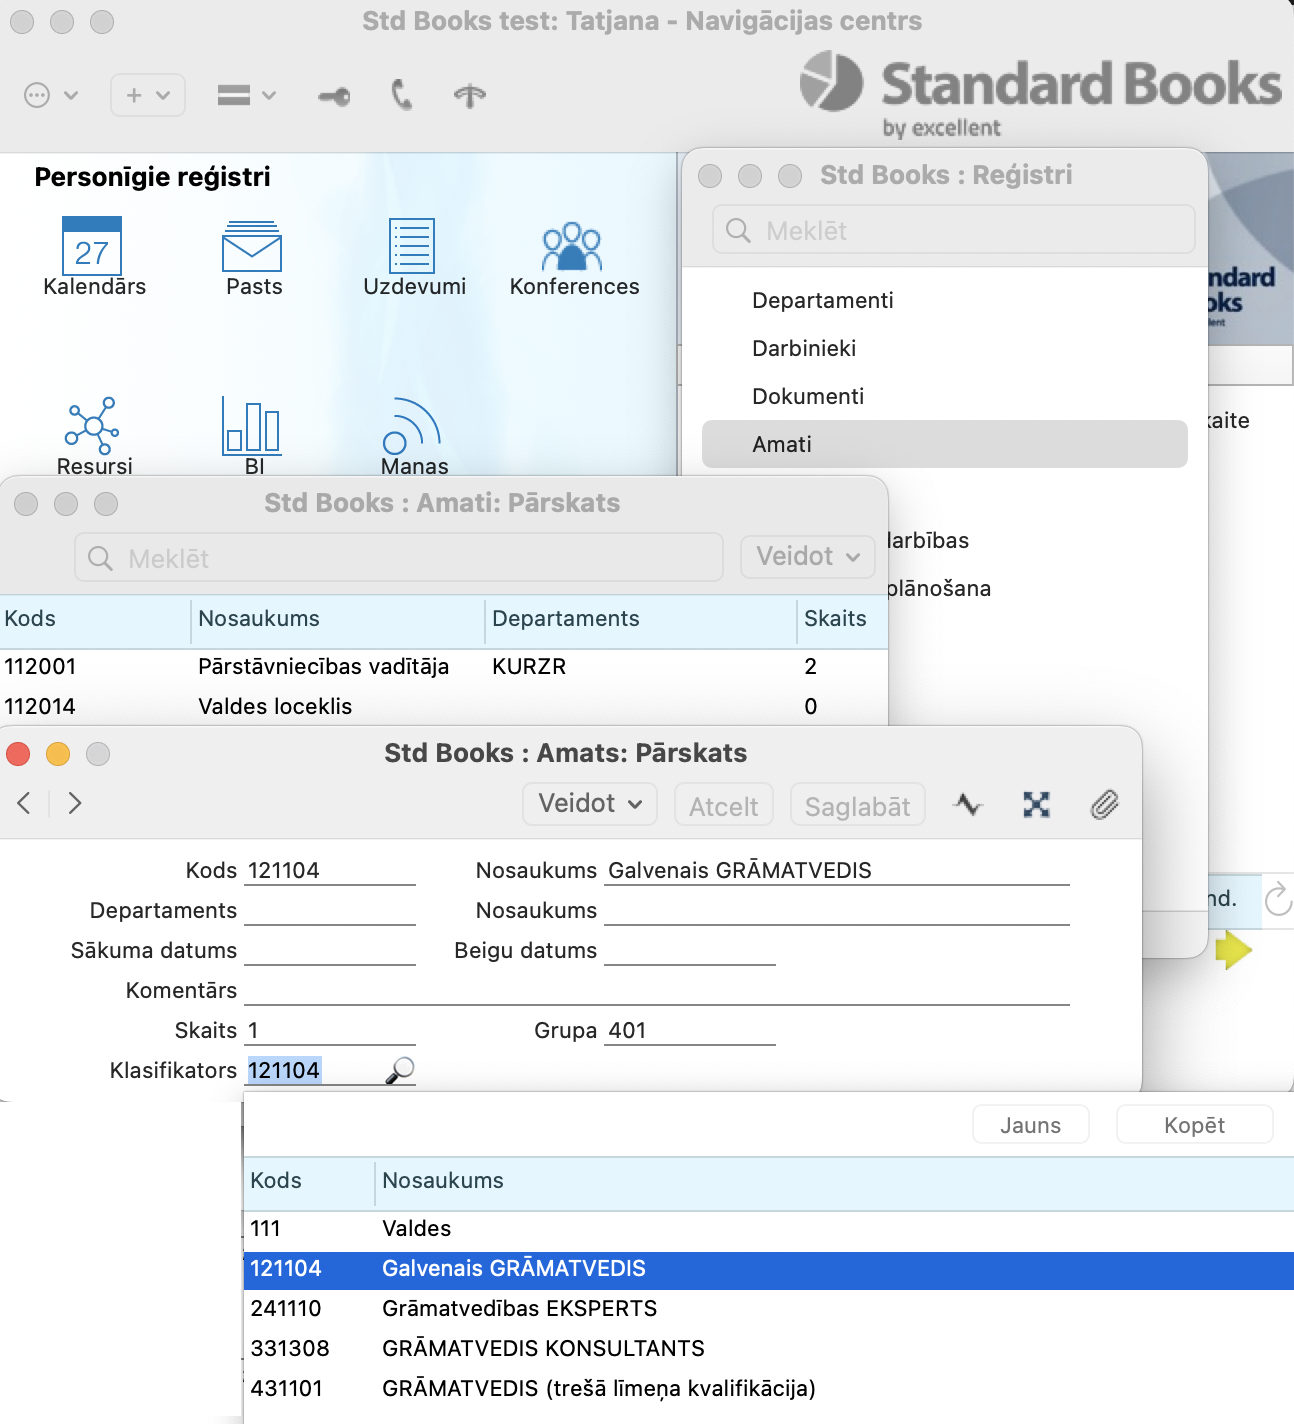The image size is (1294, 1424).
Task: Select Darbinieki in the Reģistri list
Action: (804, 348)
